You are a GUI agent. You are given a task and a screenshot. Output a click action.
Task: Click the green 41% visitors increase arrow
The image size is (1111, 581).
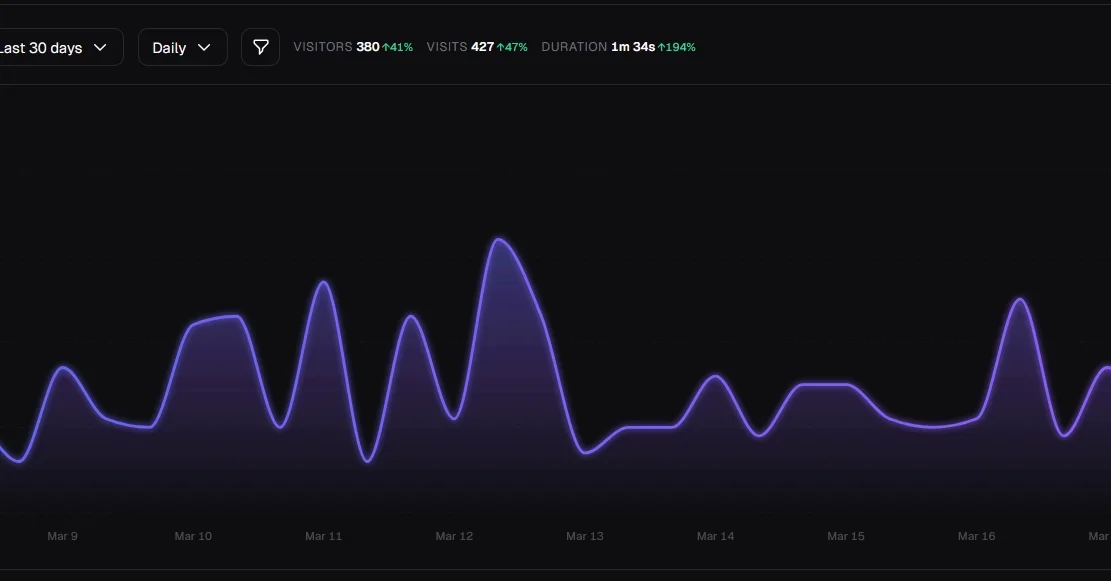(x=386, y=47)
